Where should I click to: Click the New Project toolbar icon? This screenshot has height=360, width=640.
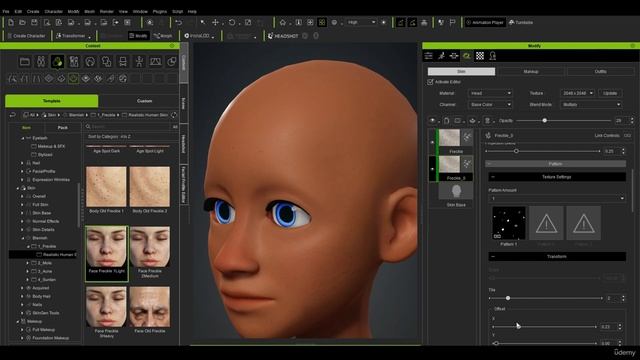click(11, 22)
